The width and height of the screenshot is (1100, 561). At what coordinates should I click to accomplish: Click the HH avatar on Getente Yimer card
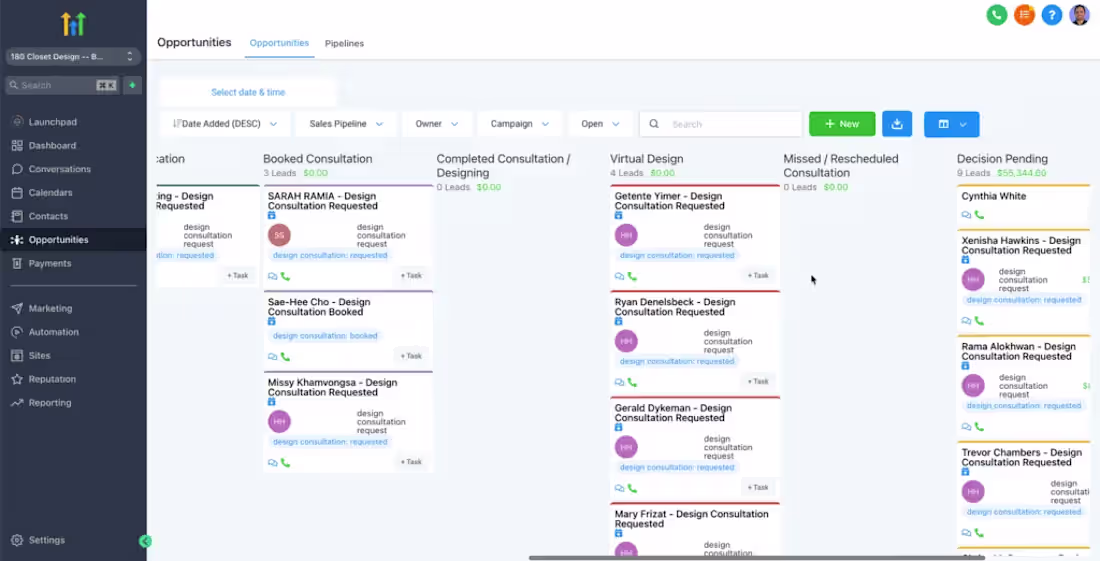(626, 236)
